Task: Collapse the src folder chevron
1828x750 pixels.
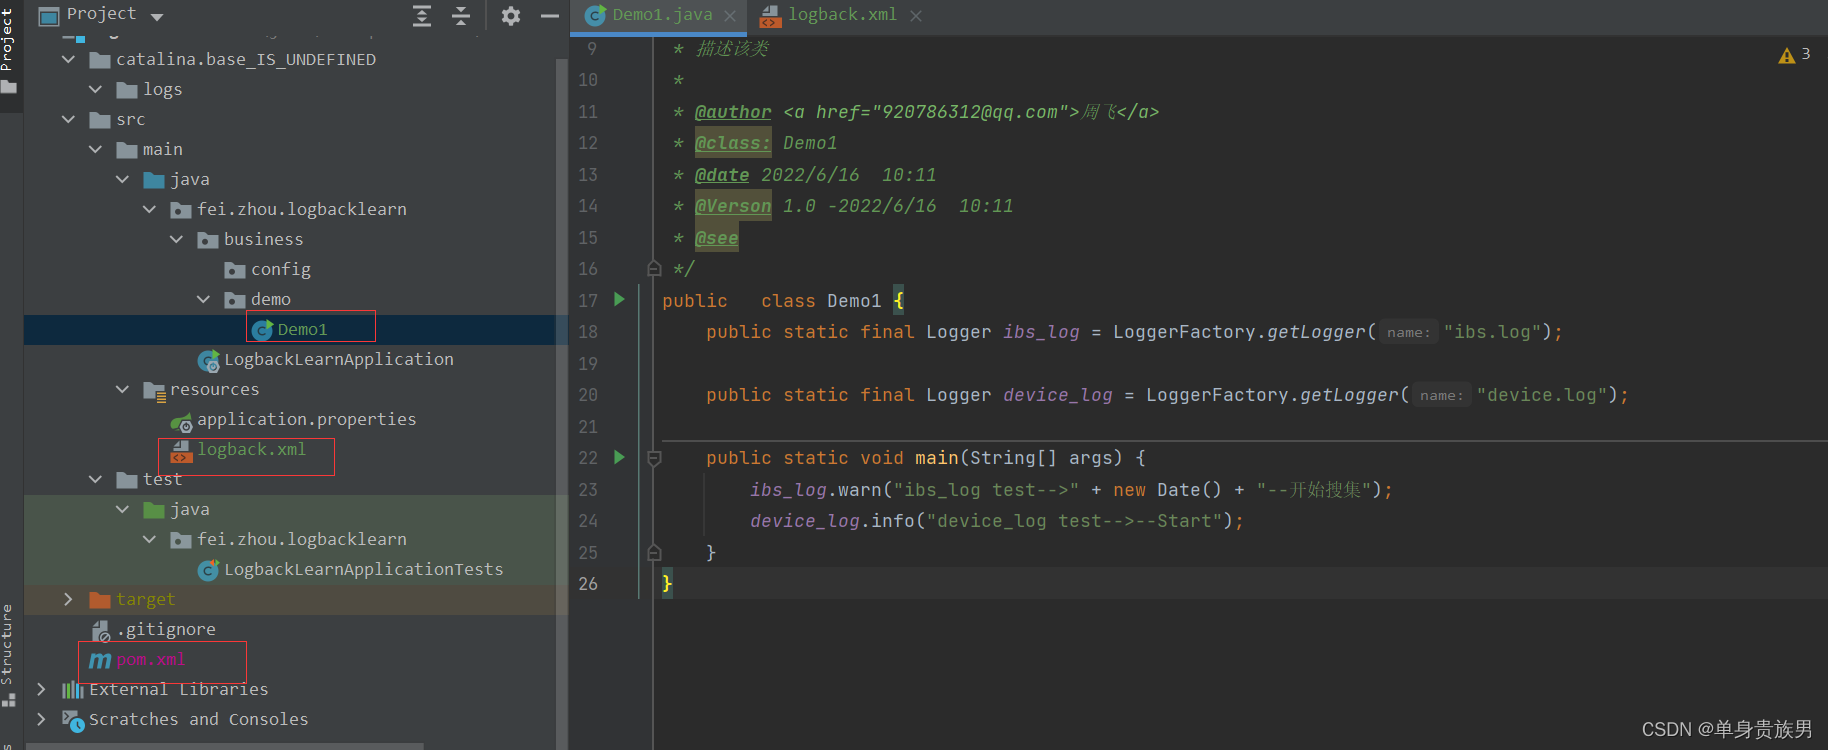Action: point(68,120)
